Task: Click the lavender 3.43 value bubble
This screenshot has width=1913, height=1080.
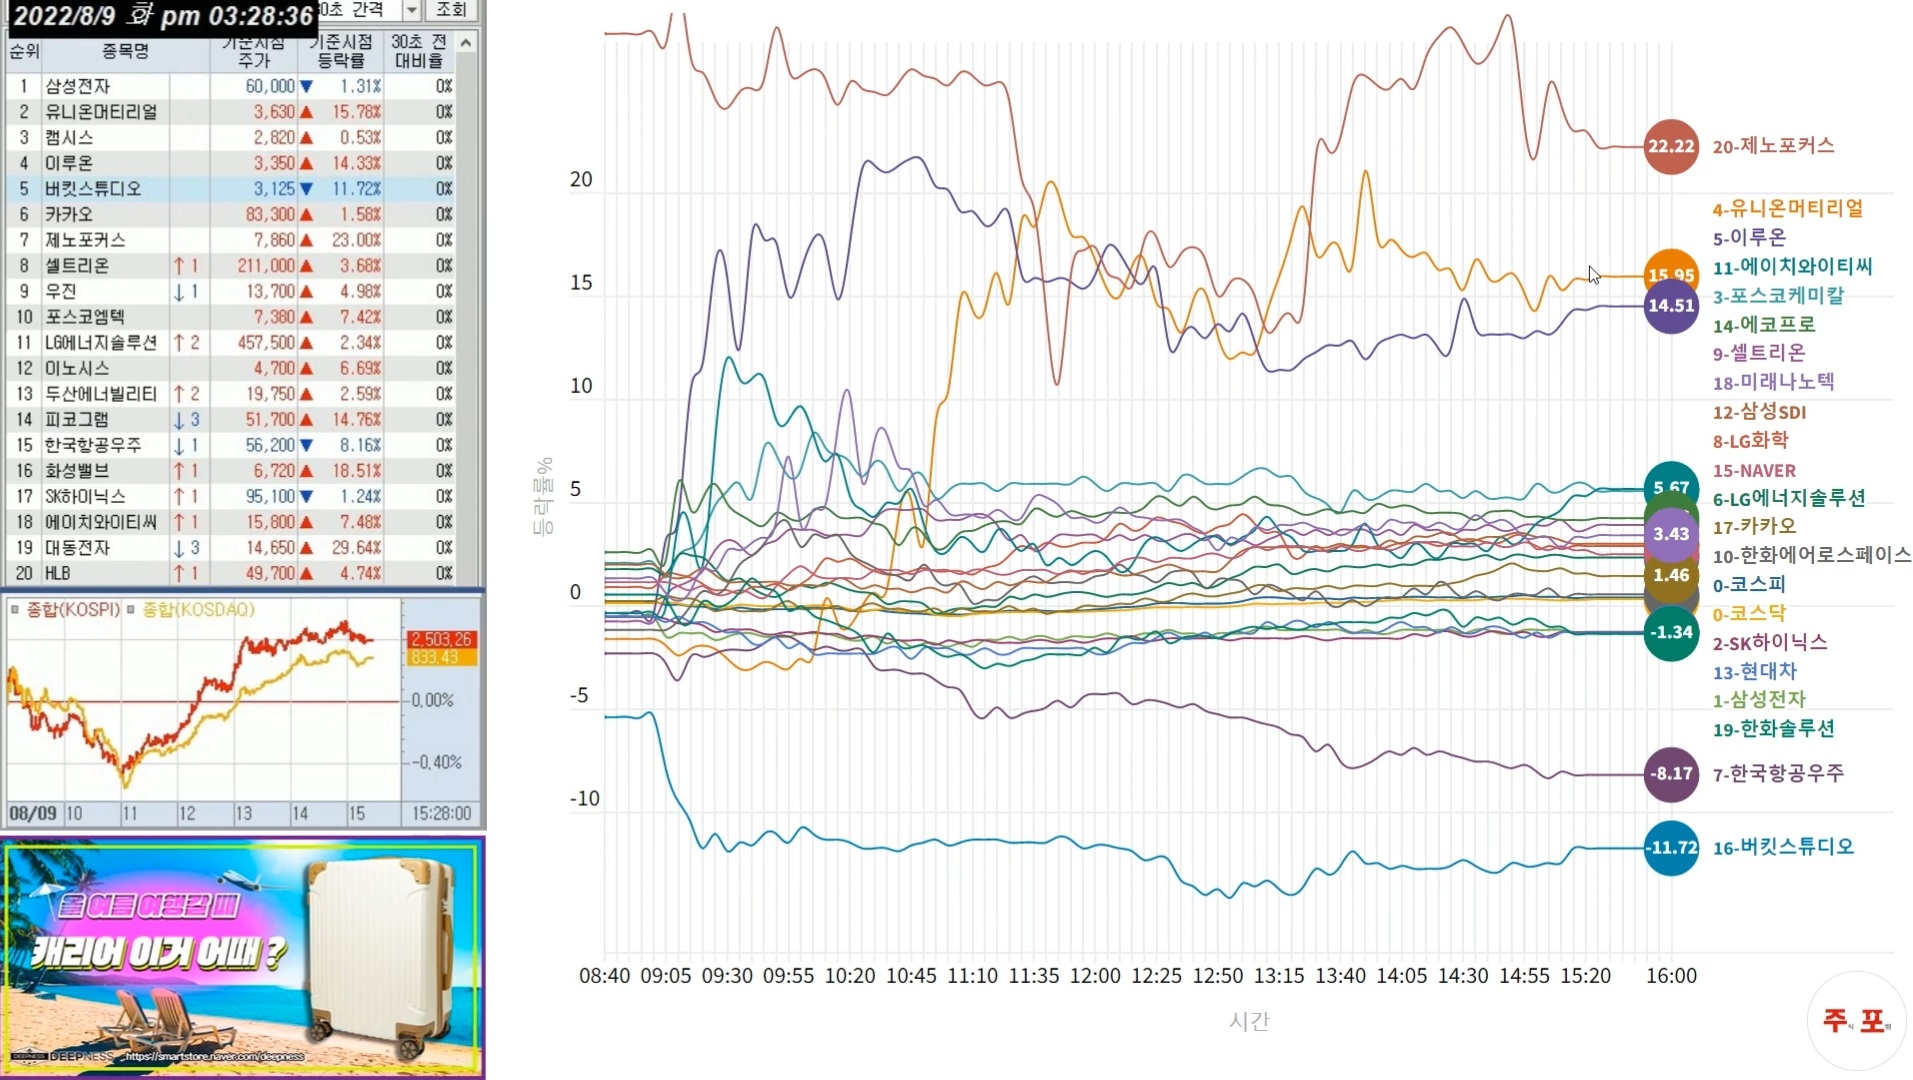Action: [x=1671, y=534]
